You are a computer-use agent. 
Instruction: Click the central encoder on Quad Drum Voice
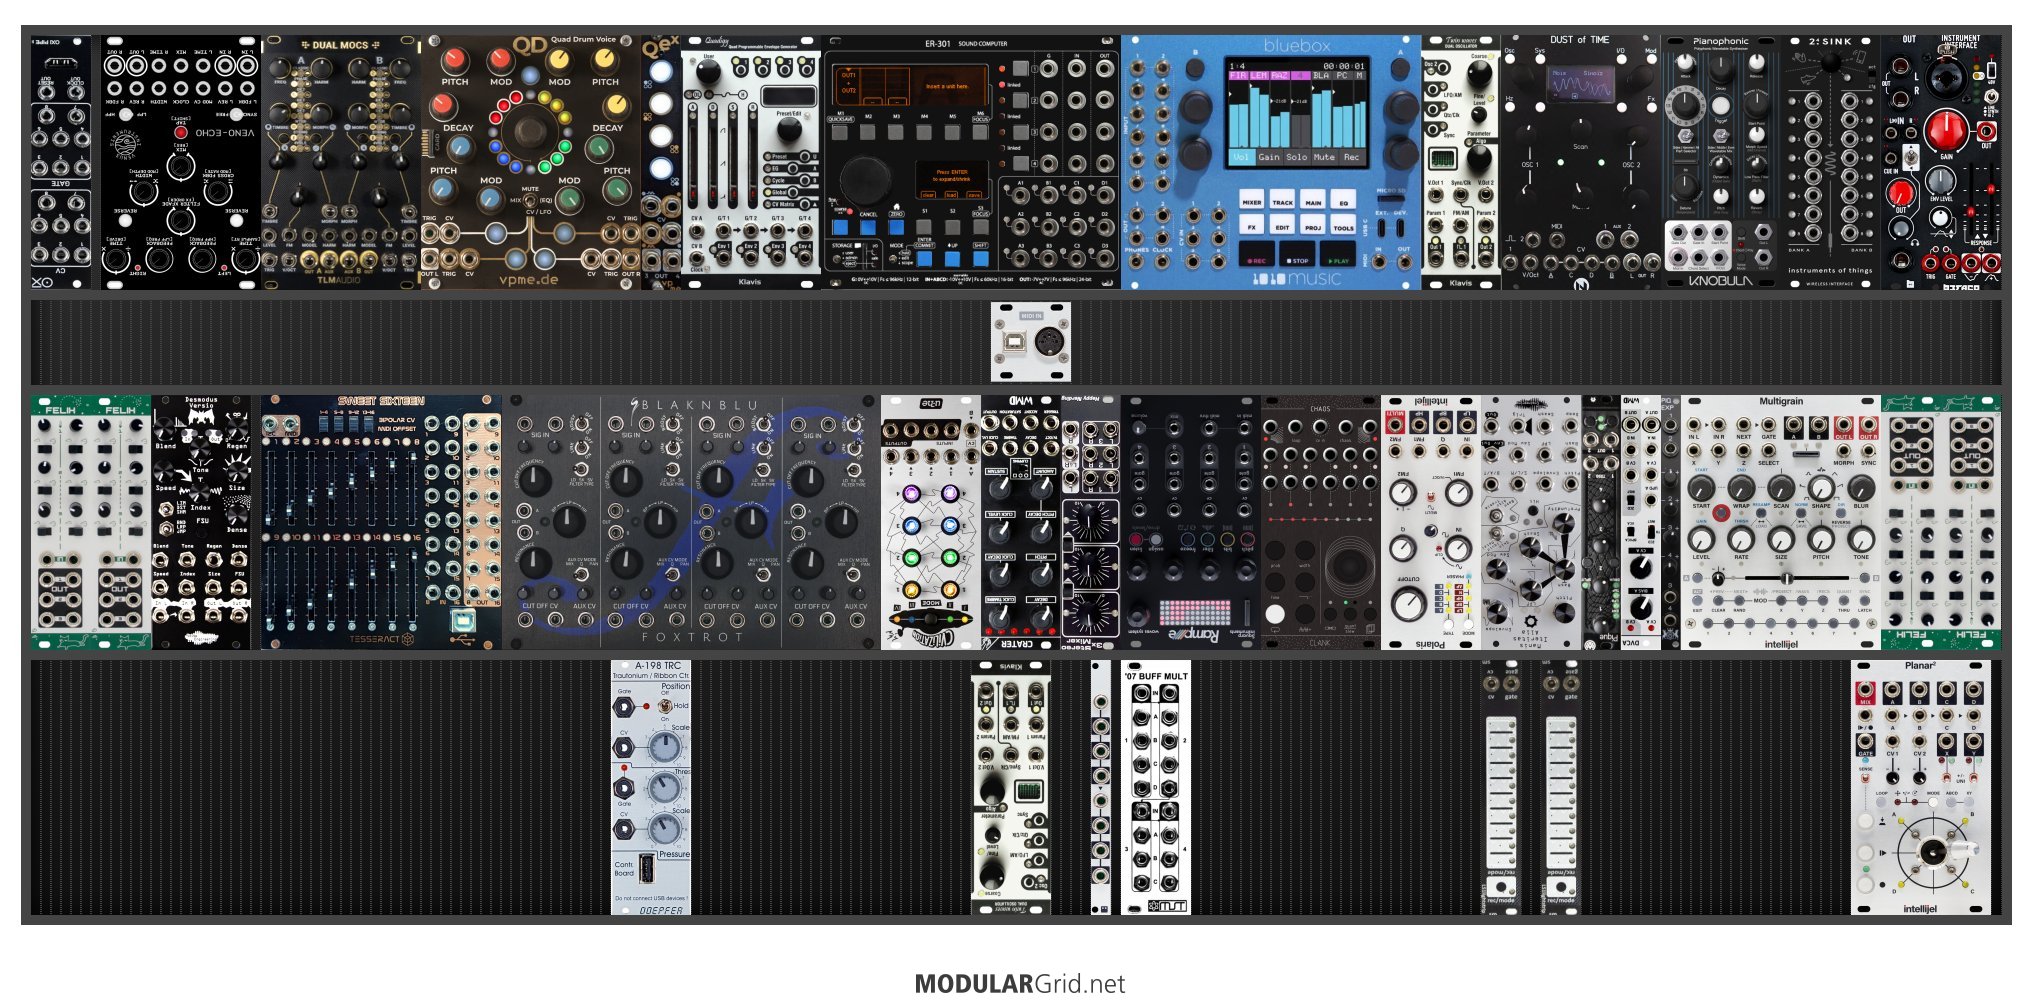tap(529, 131)
